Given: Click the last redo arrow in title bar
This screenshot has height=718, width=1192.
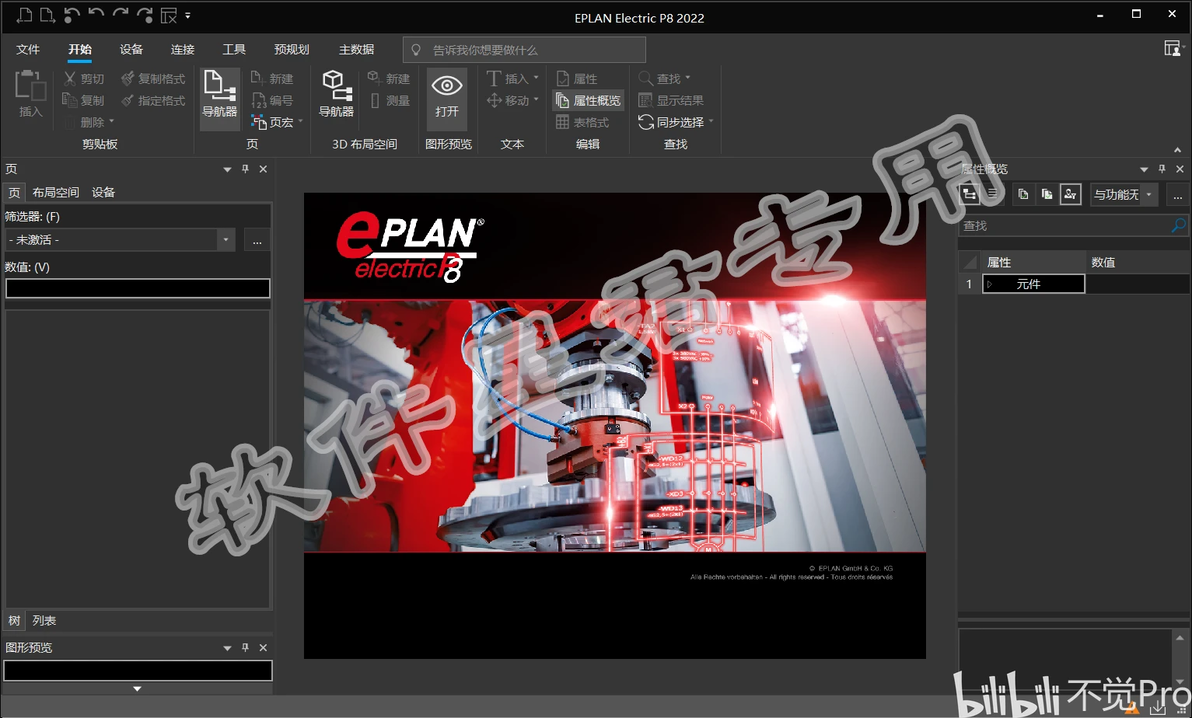Looking at the screenshot, I should (x=144, y=14).
